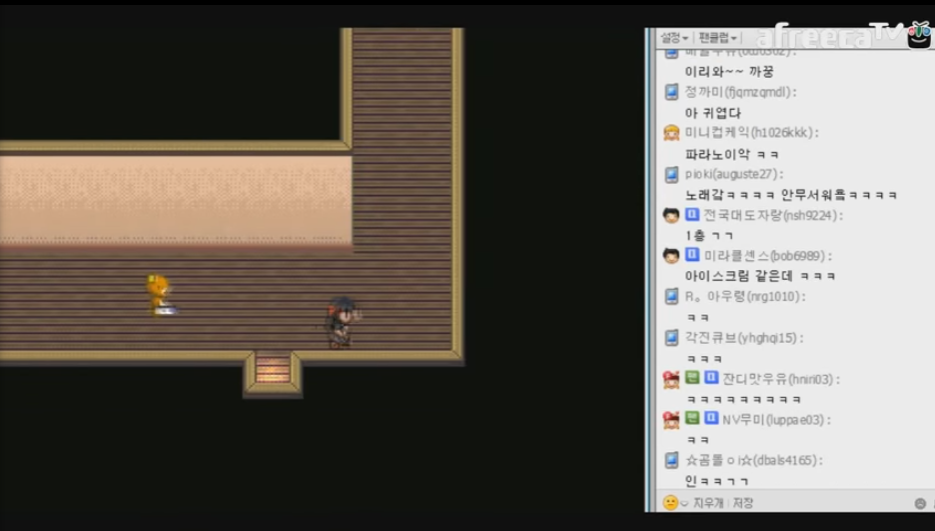Click the small round icon at chat bottom-right
Screen dimensions: 935x531
(x=920, y=503)
